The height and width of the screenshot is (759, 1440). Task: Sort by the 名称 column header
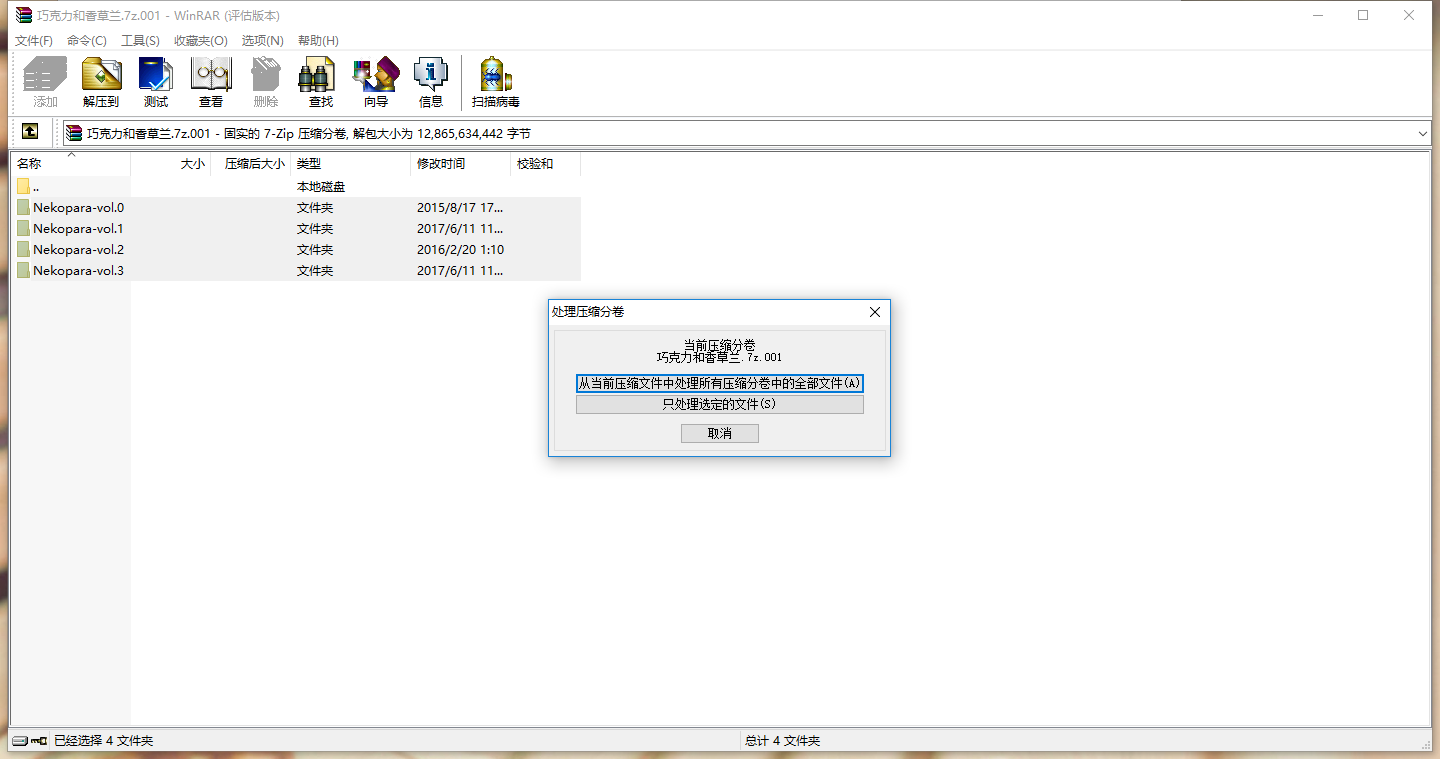(71, 164)
